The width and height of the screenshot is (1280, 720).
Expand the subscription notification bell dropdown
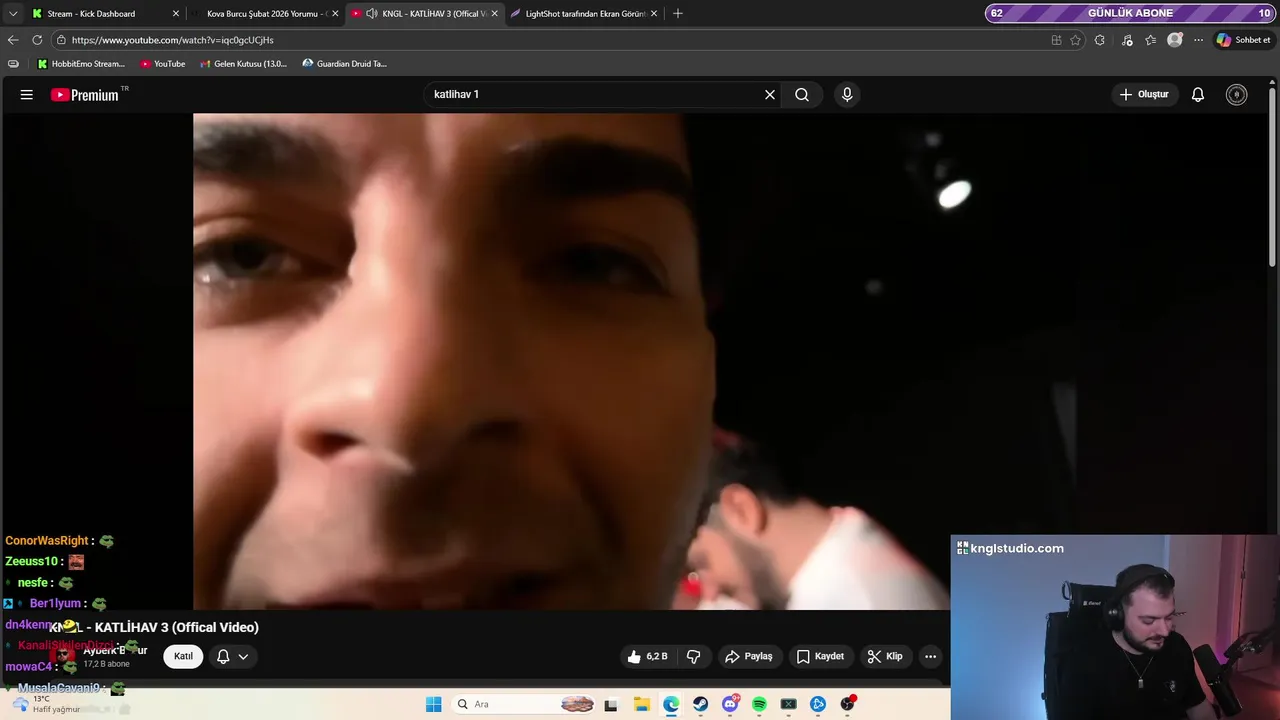point(232,657)
